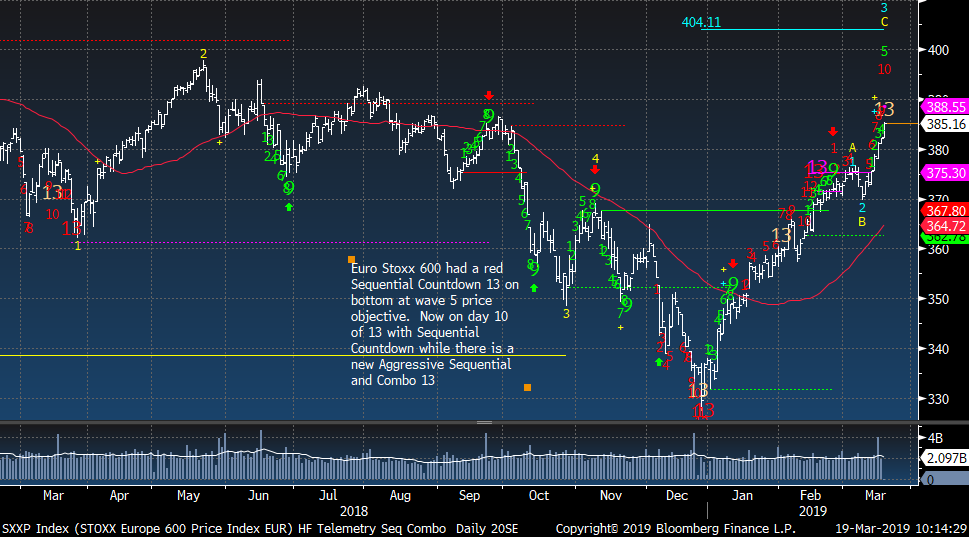Click the yellow A wave label
969x537 pixels.
(x=852, y=148)
